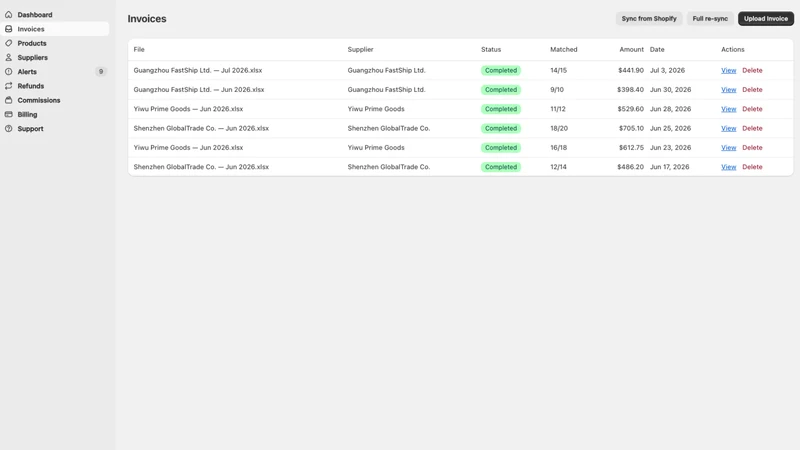Delete the Yiwu Prime Goods $612.75 invoice
The height and width of the screenshot is (450, 800).
point(752,148)
